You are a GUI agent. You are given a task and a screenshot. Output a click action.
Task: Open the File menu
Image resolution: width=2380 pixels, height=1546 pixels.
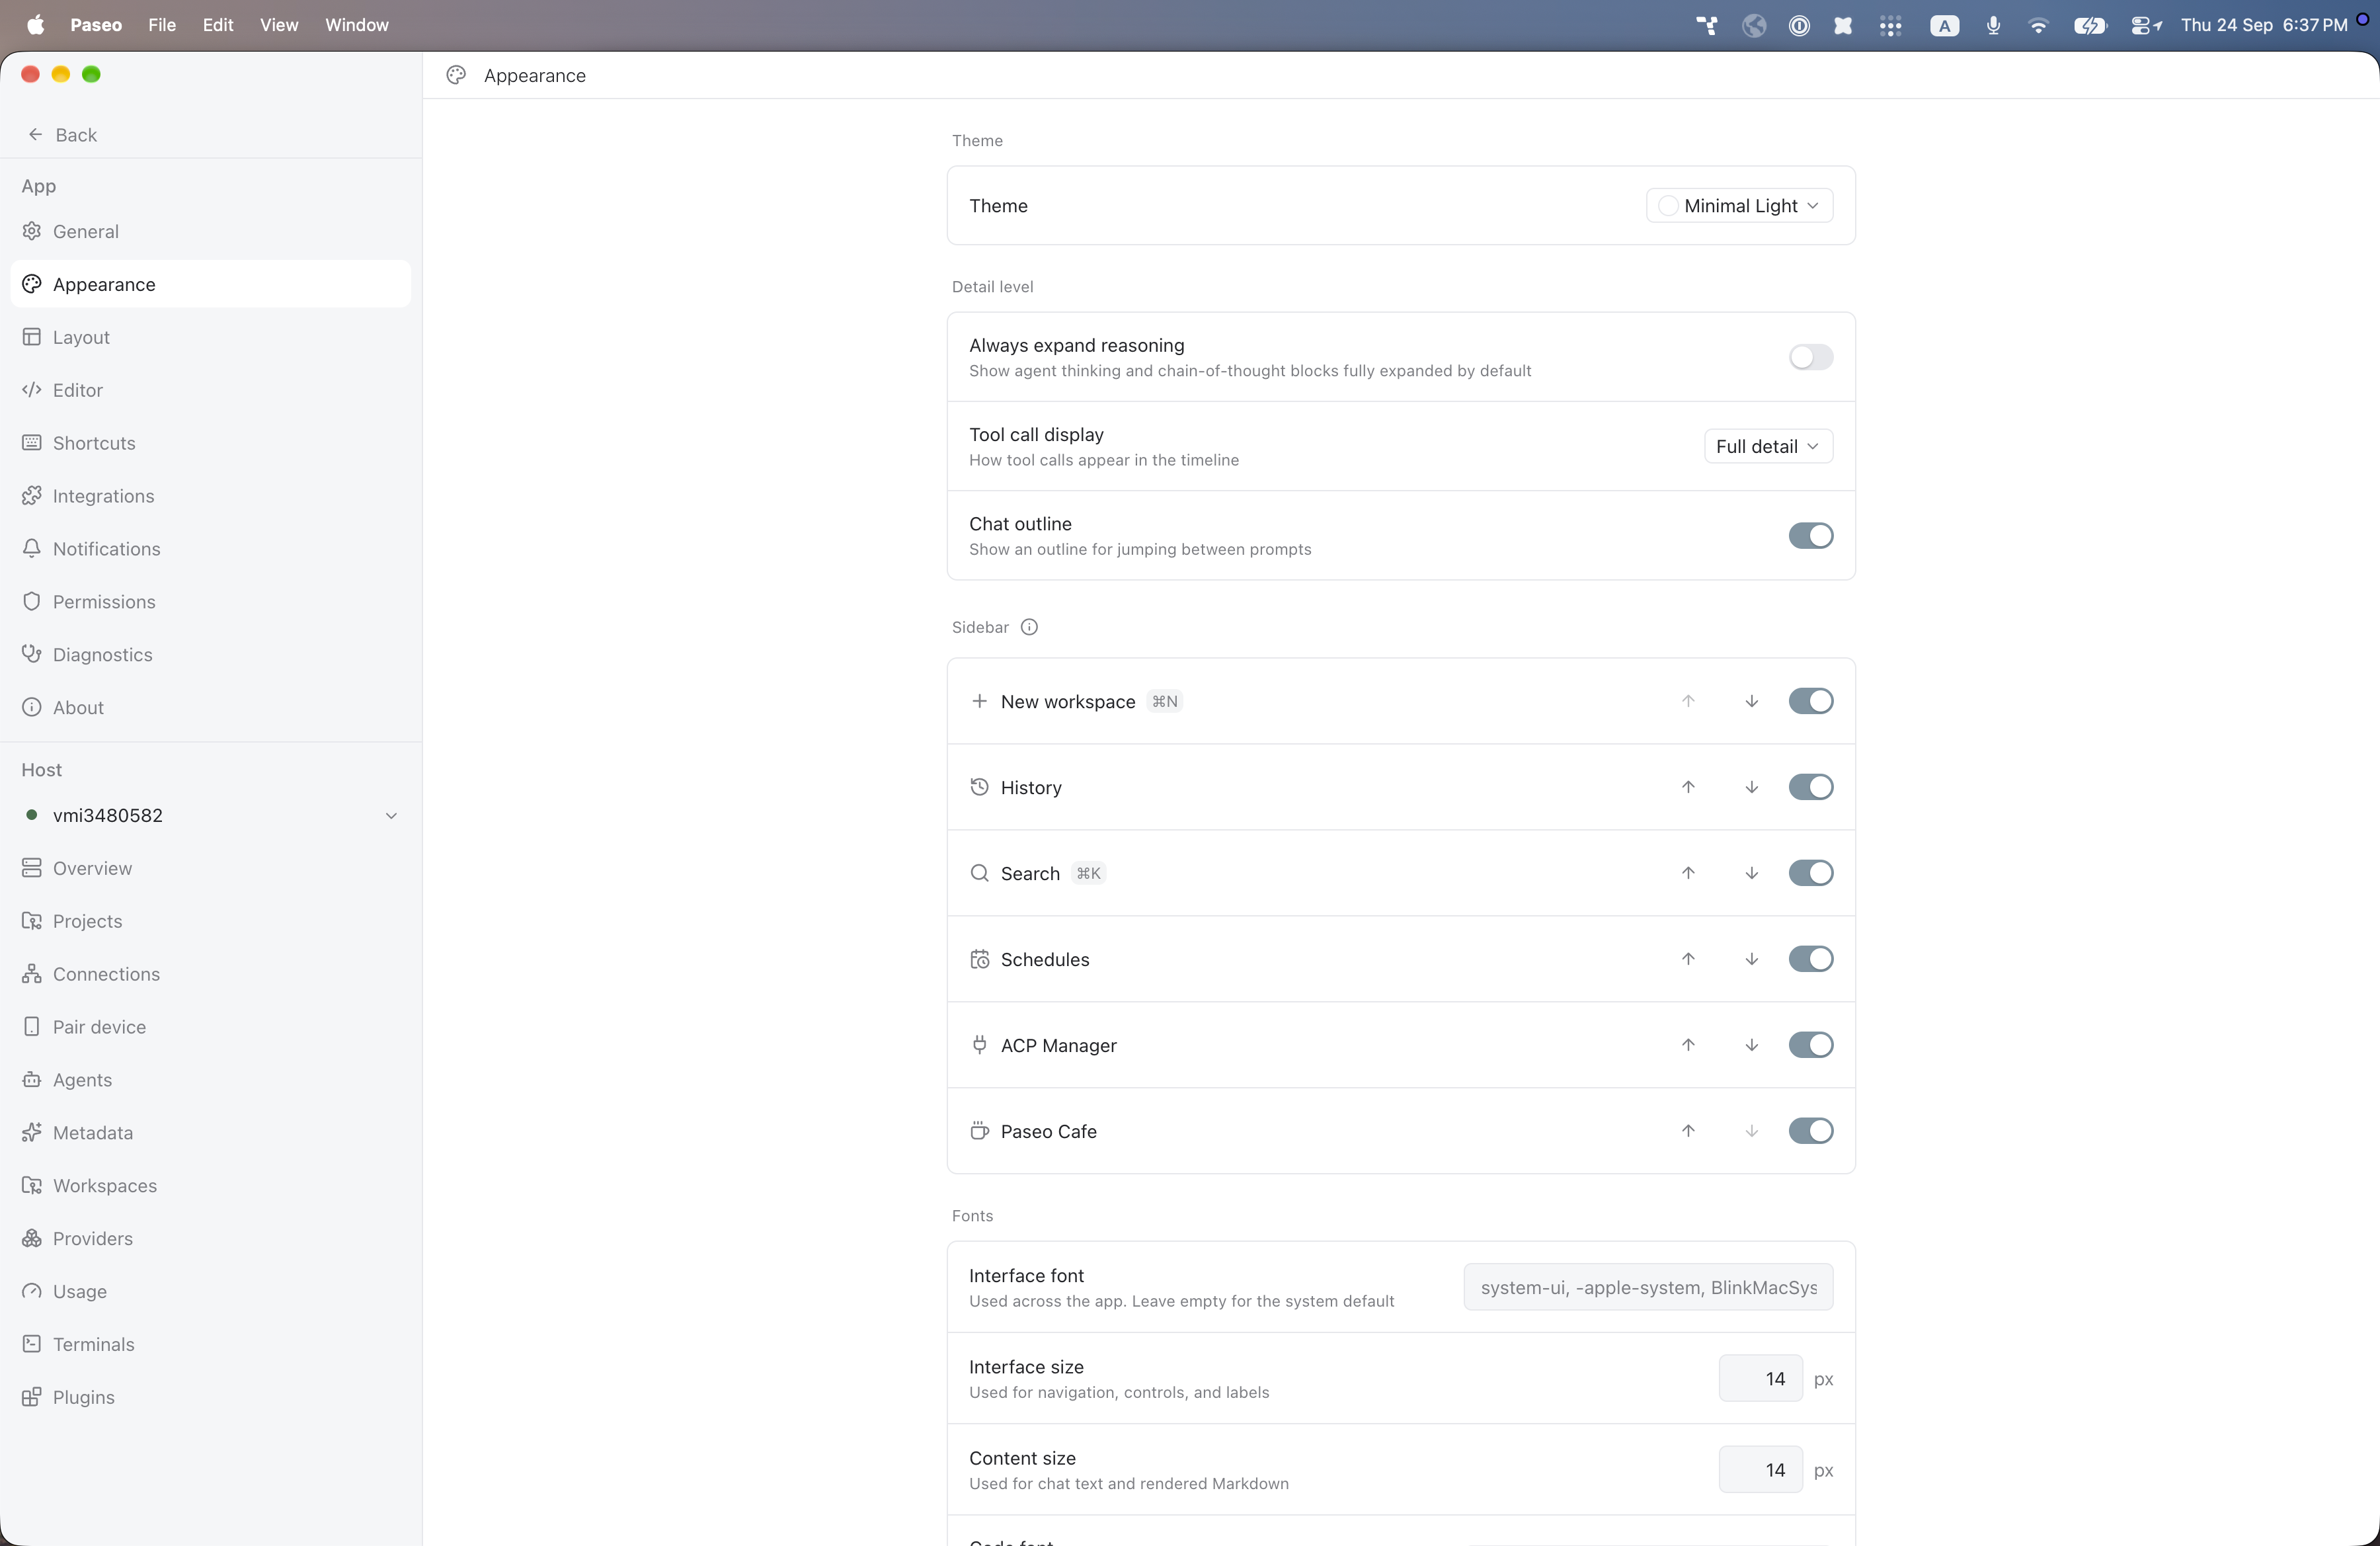coord(162,25)
